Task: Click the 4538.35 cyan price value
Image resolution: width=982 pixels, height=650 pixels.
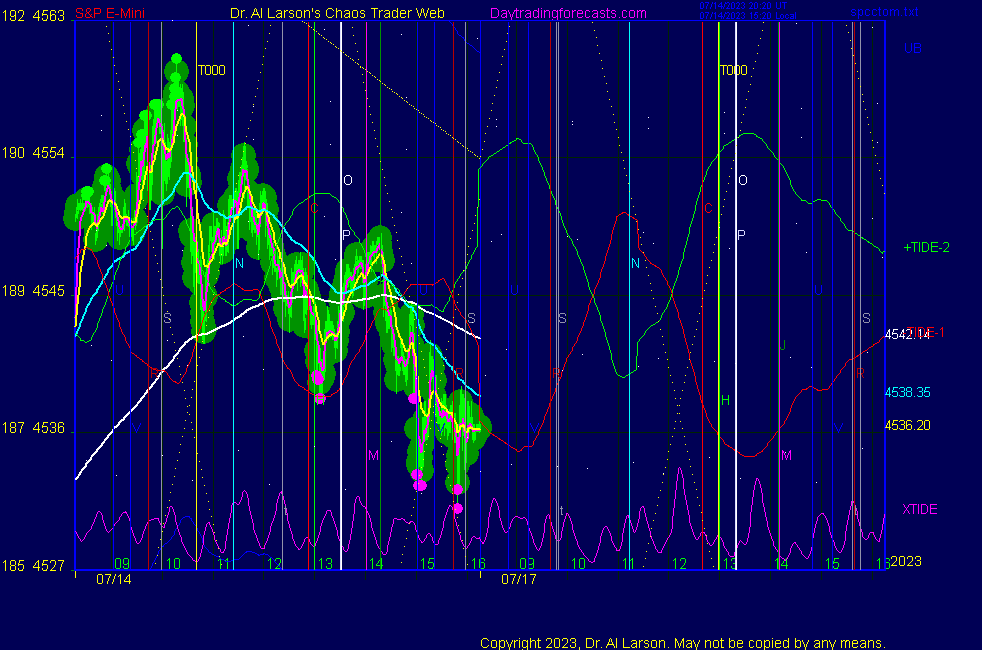Action: coord(907,393)
